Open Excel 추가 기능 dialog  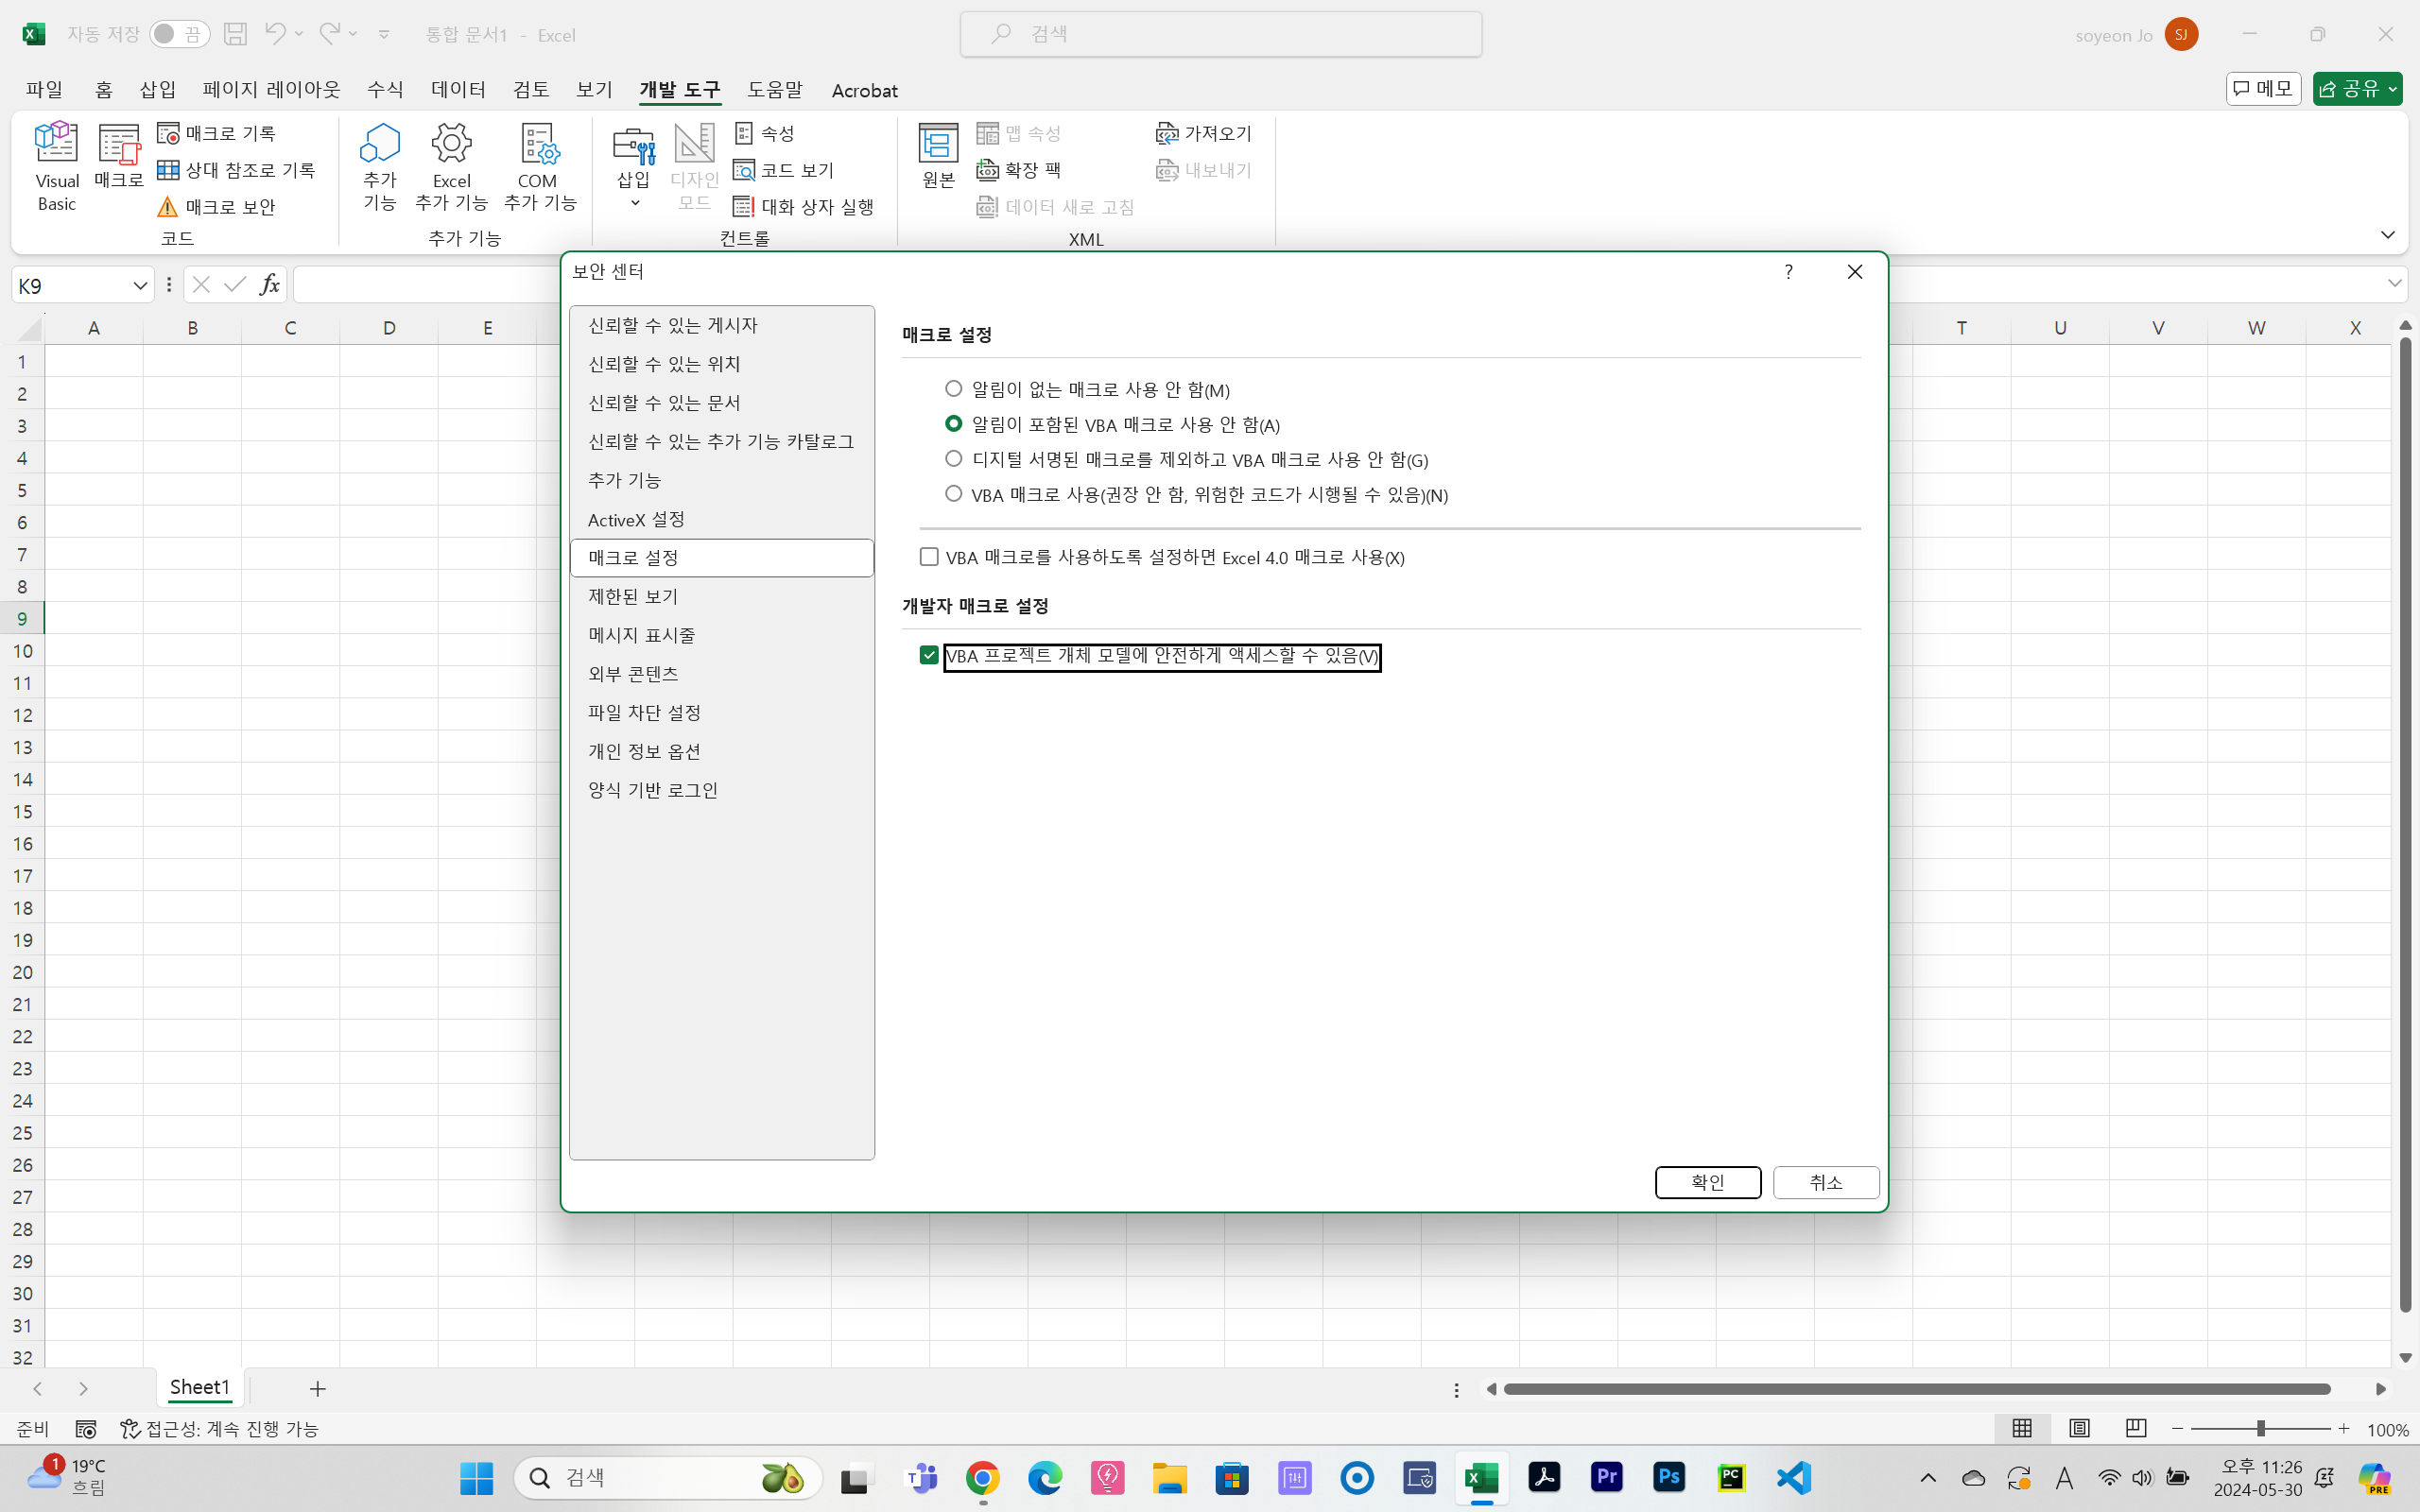451,167
